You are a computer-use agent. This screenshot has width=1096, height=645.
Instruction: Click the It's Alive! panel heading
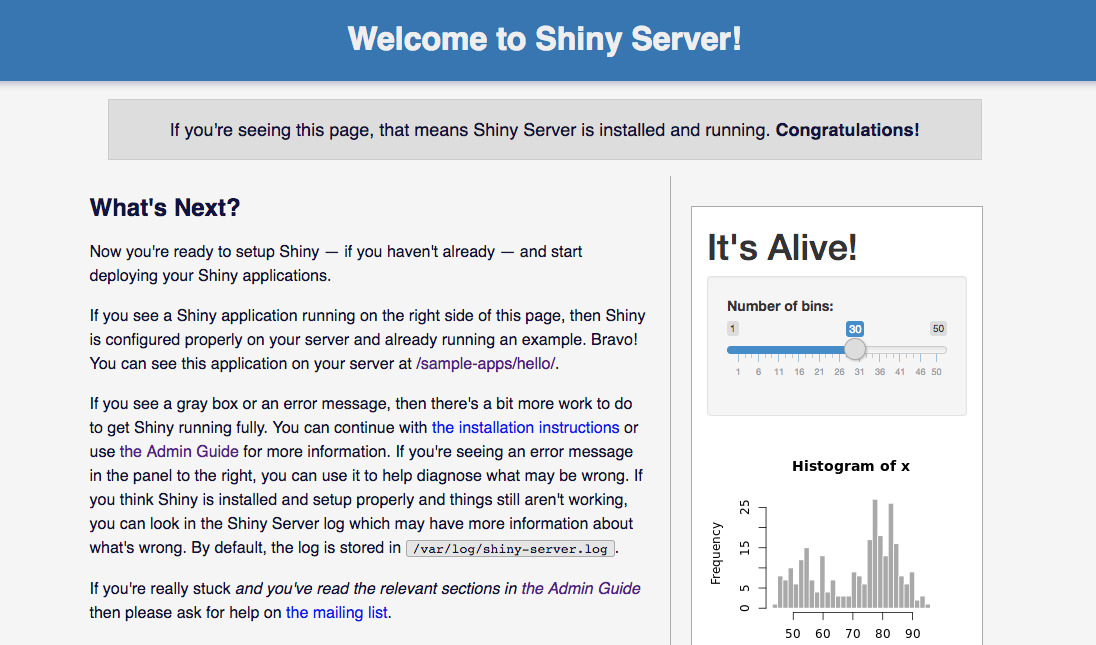[x=781, y=246]
